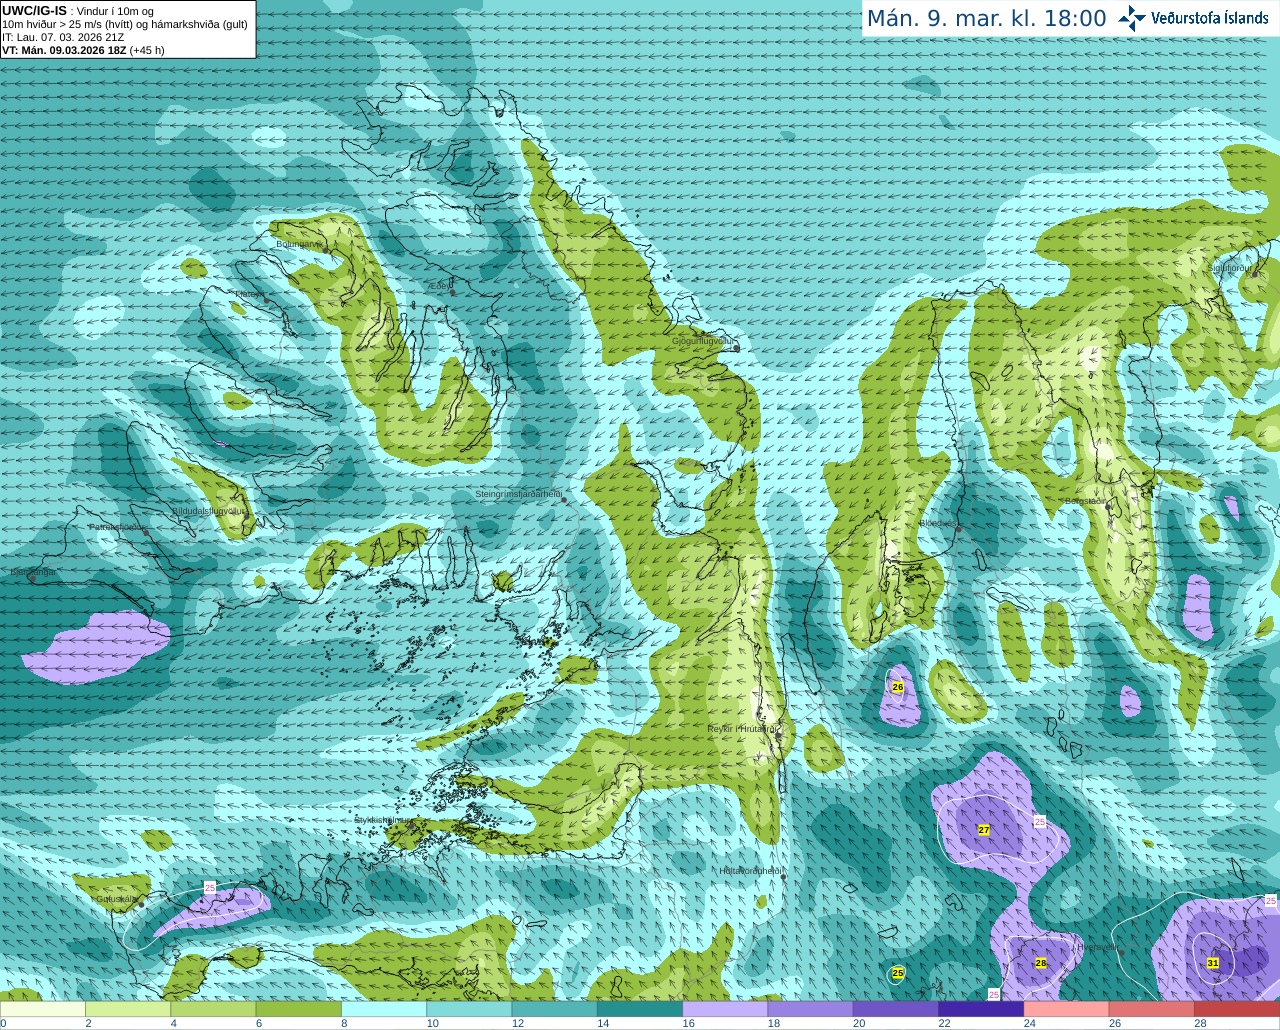The width and height of the screenshot is (1280, 1030).
Task: Click the 4–6 m/s green legend swatch
Action: pos(214,1009)
